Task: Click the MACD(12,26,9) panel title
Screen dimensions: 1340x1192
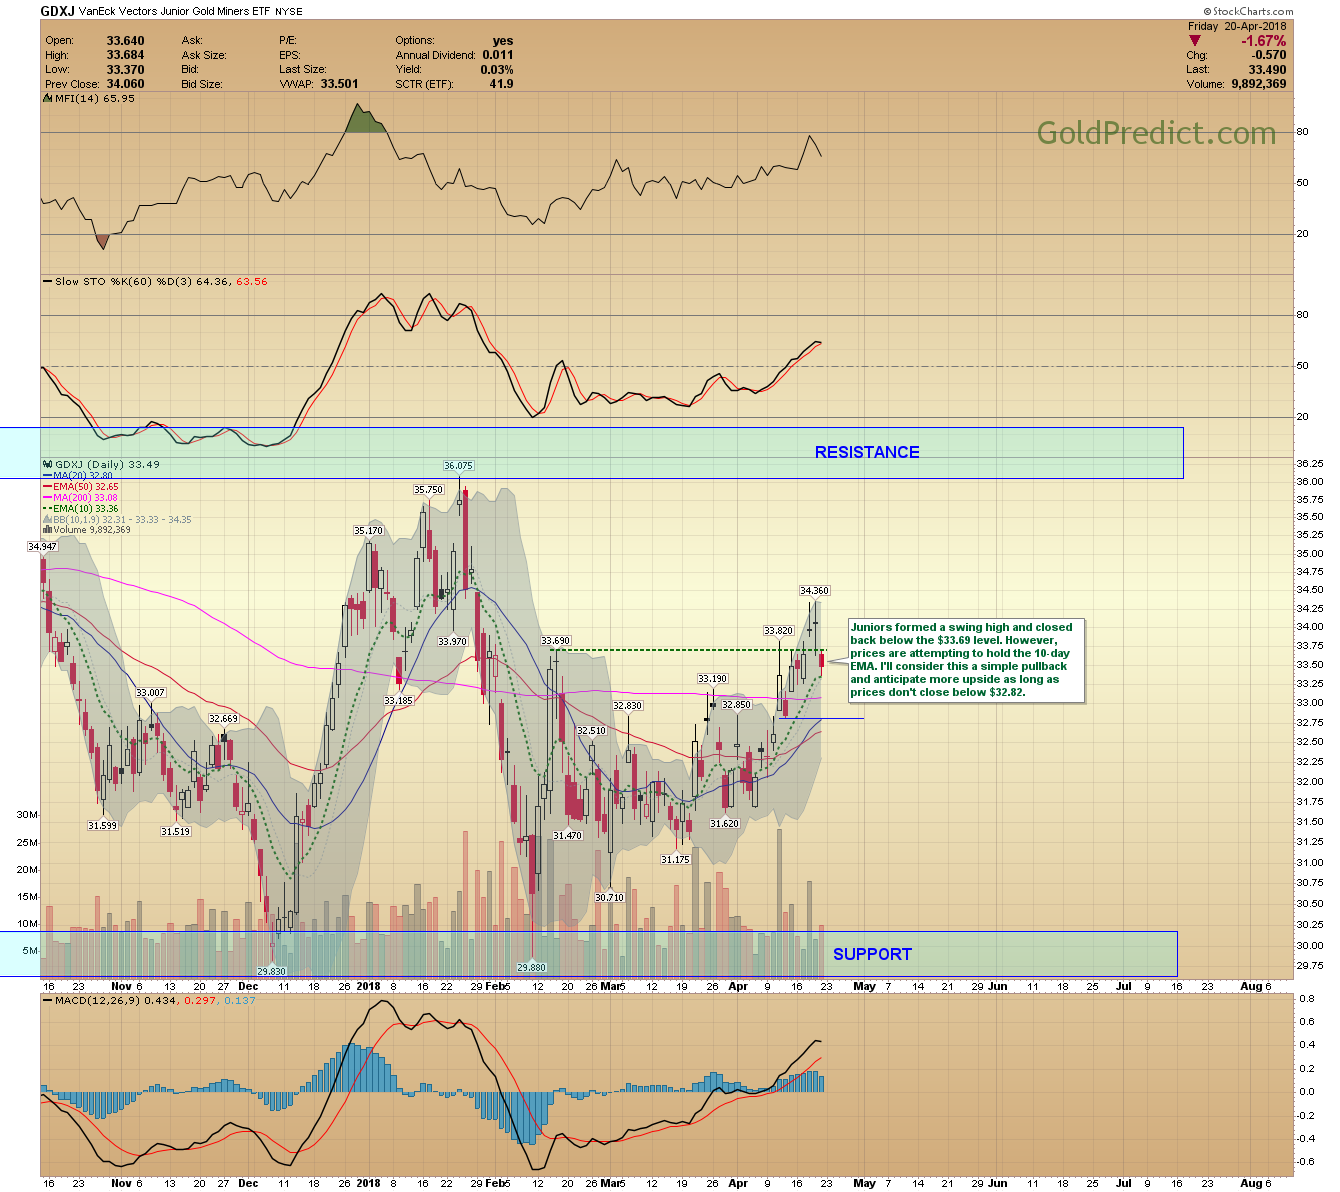Action: [98, 1000]
